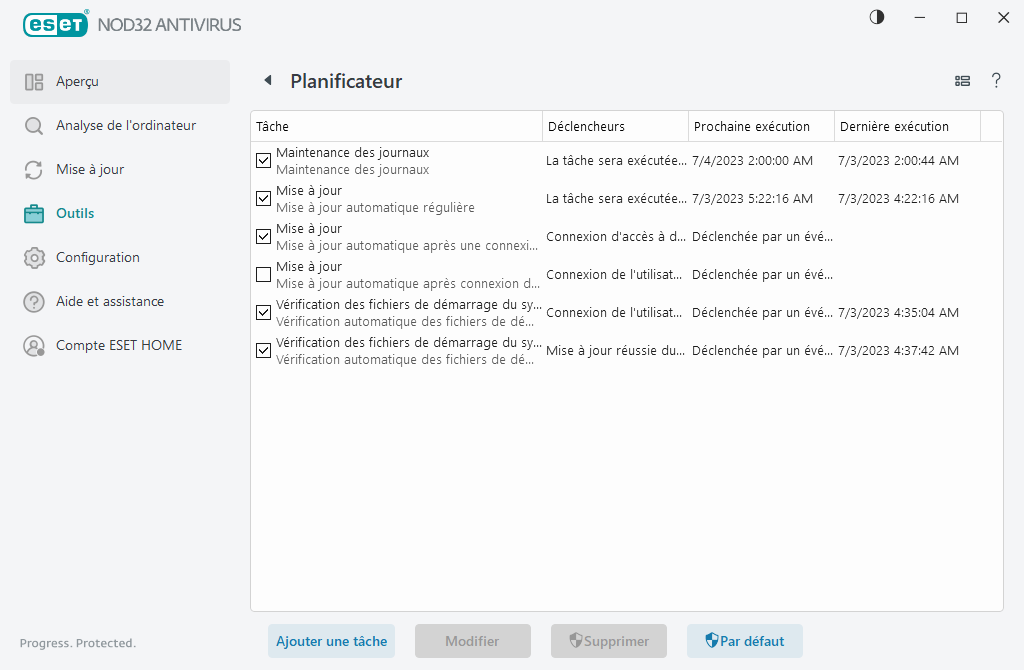The width and height of the screenshot is (1024, 670).
Task: Click Ajouter une tâche button
Action: click(x=331, y=641)
